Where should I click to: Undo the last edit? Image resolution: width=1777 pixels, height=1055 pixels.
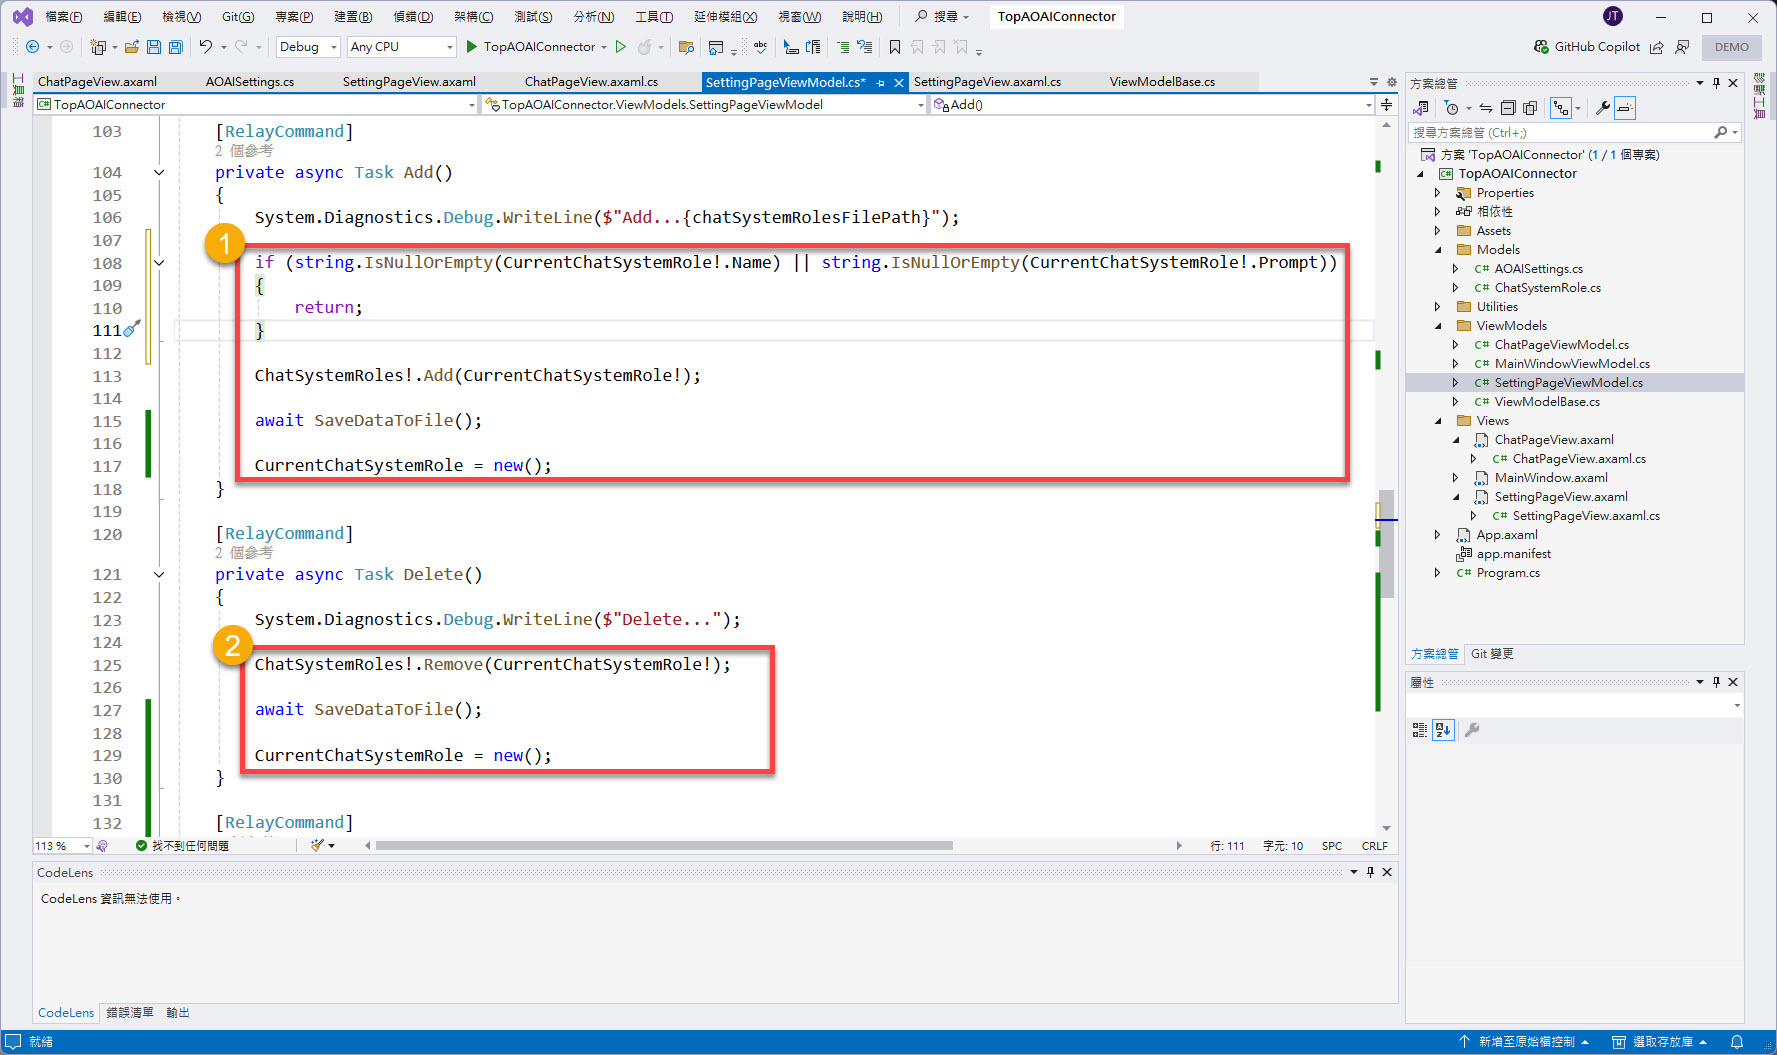click(x=205, y=47)
